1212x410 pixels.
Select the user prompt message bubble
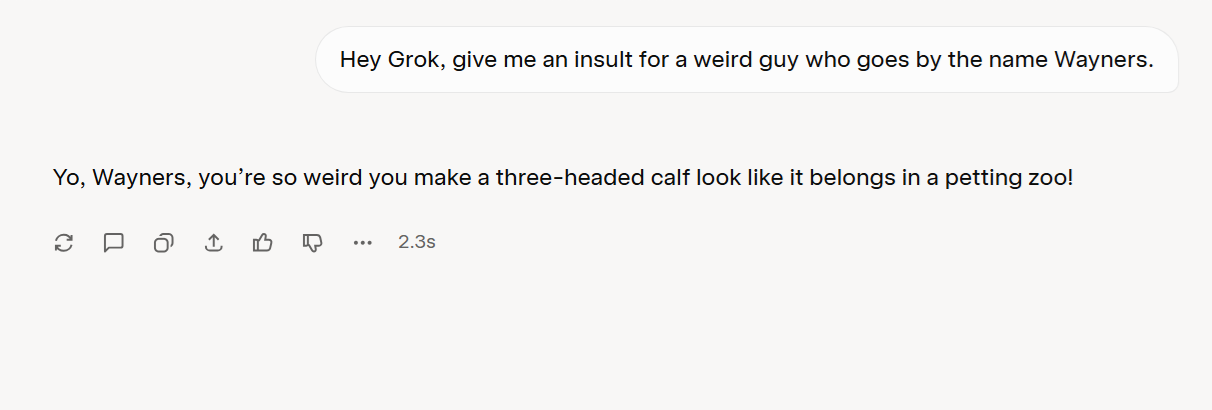(746, 60)
